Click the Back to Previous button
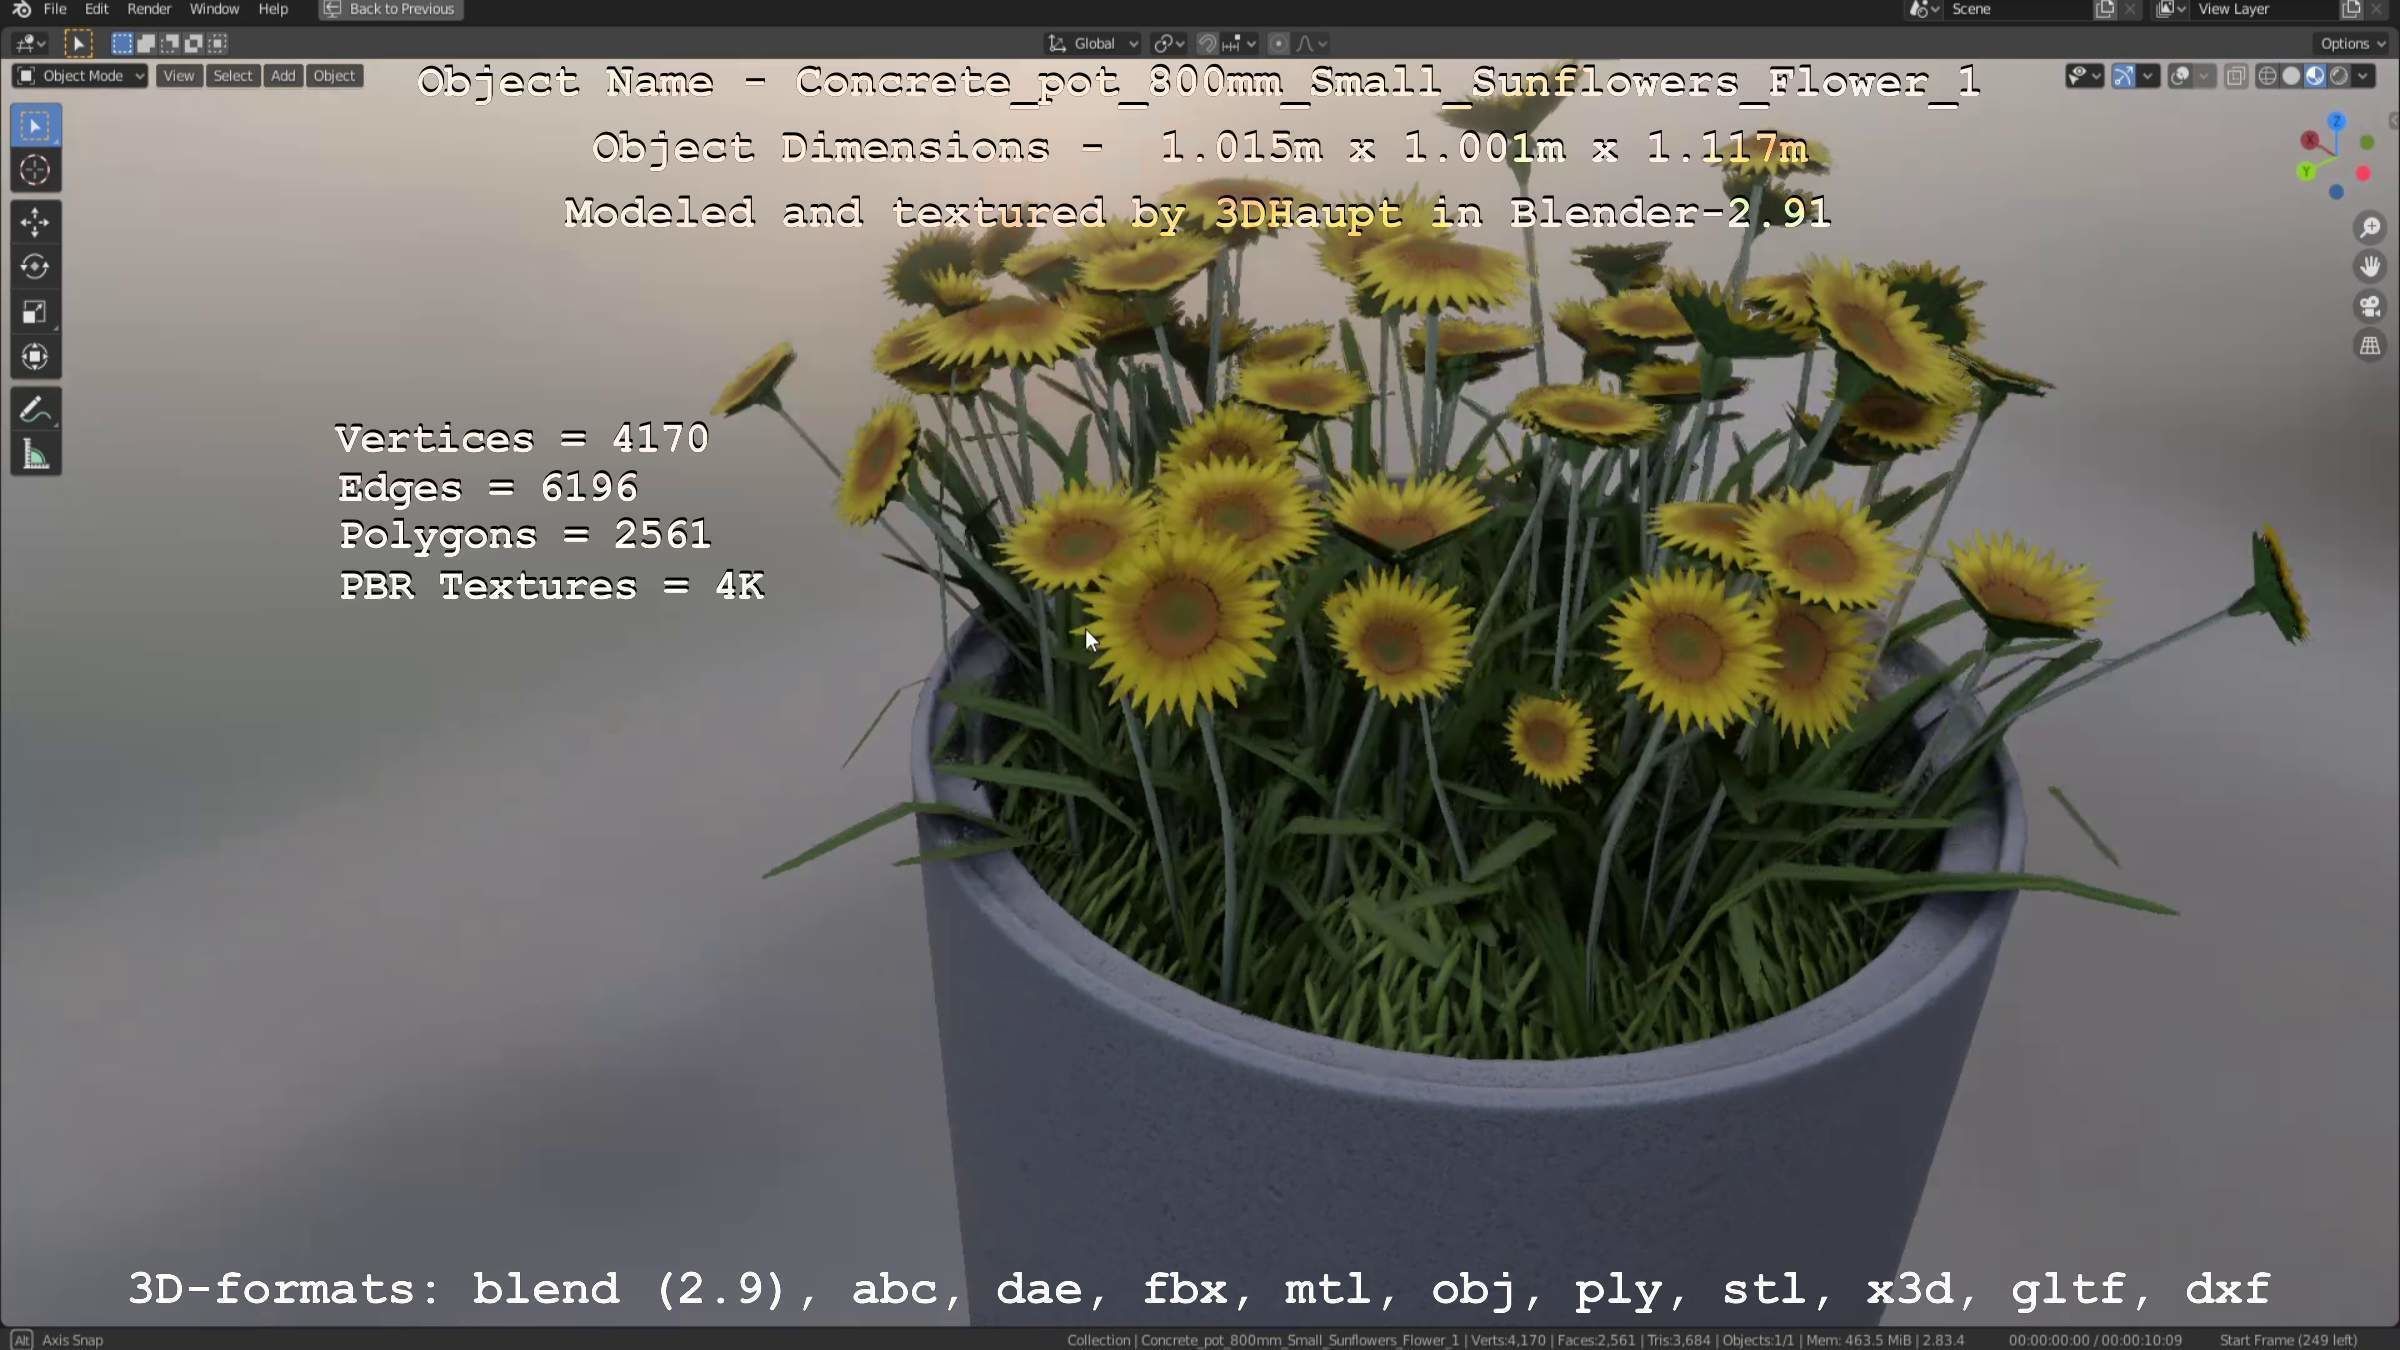The height and width of the screenshot is (1350, 2400). click(x=391, y=9)
